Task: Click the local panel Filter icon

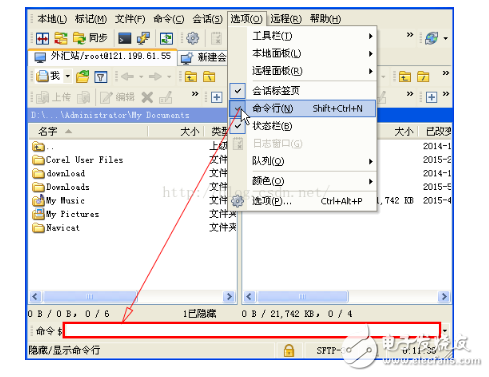Action: coord(100,77)
